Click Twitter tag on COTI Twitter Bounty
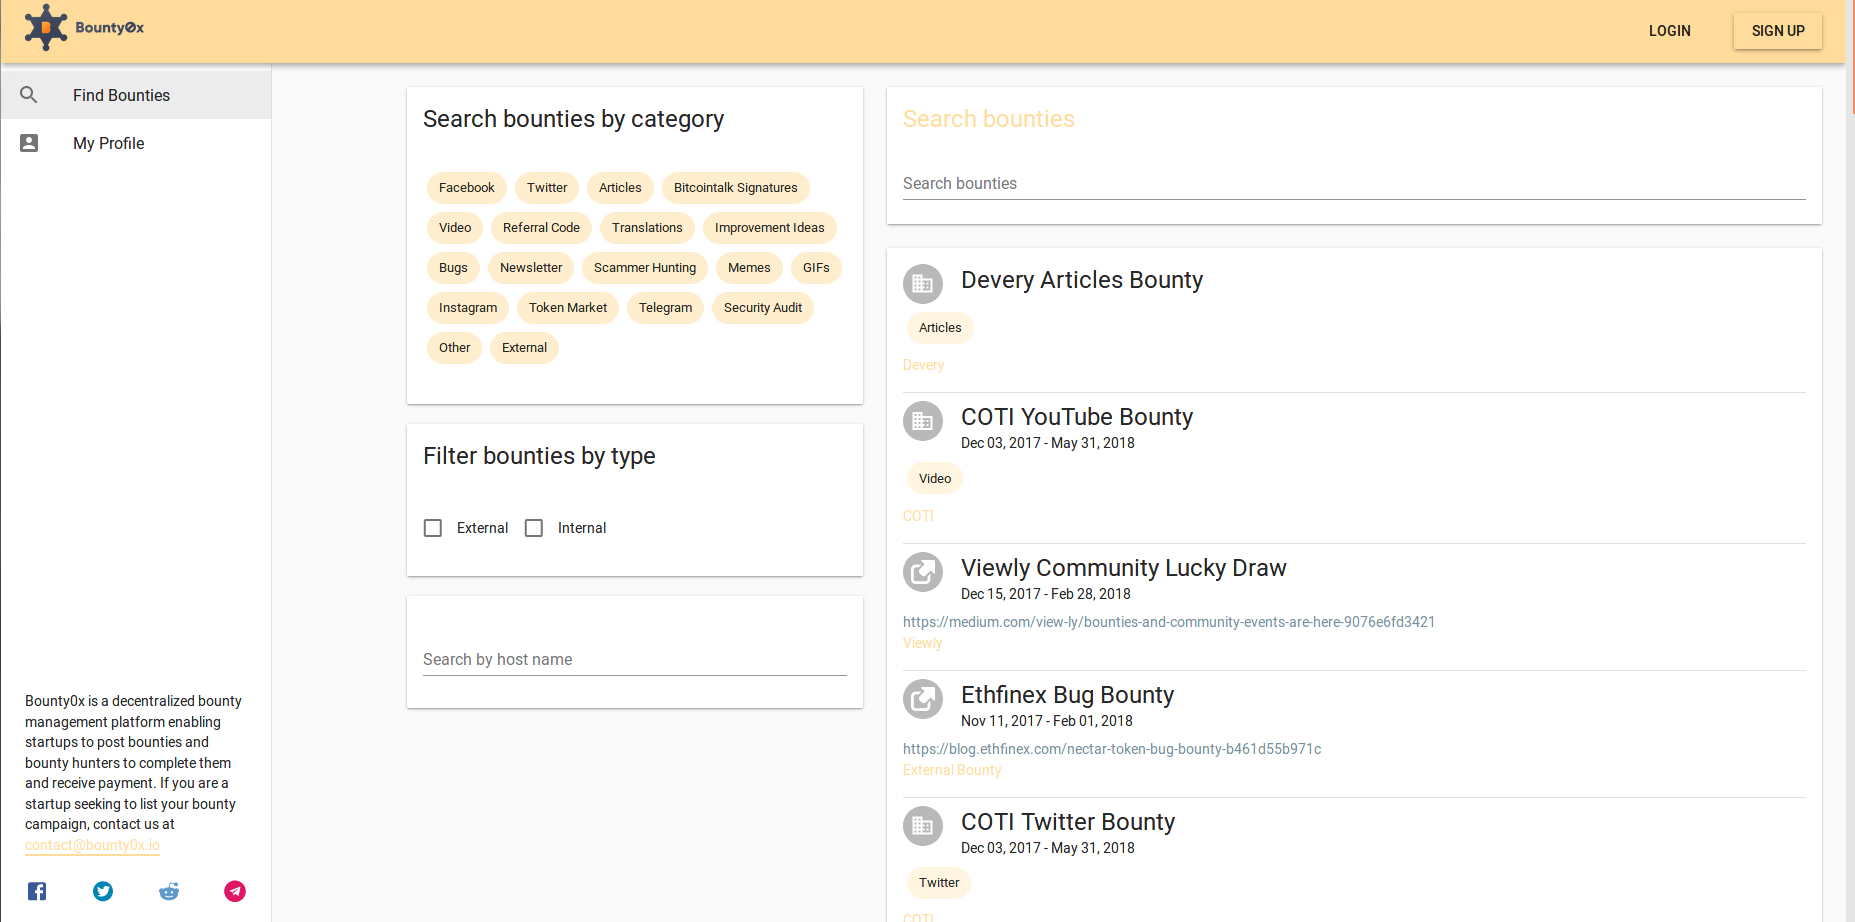 [939, 883]
